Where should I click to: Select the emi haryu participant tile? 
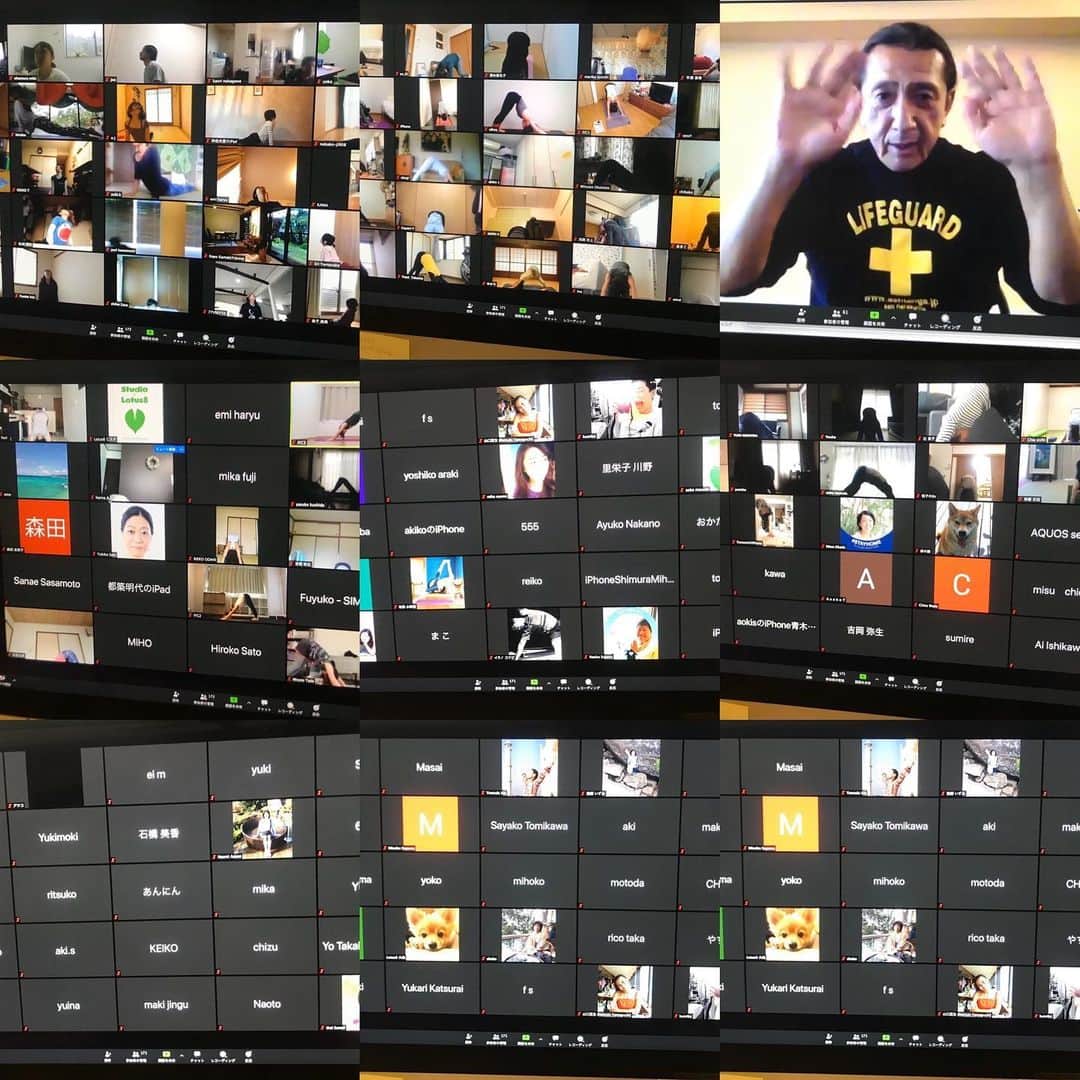click(237, 414)
